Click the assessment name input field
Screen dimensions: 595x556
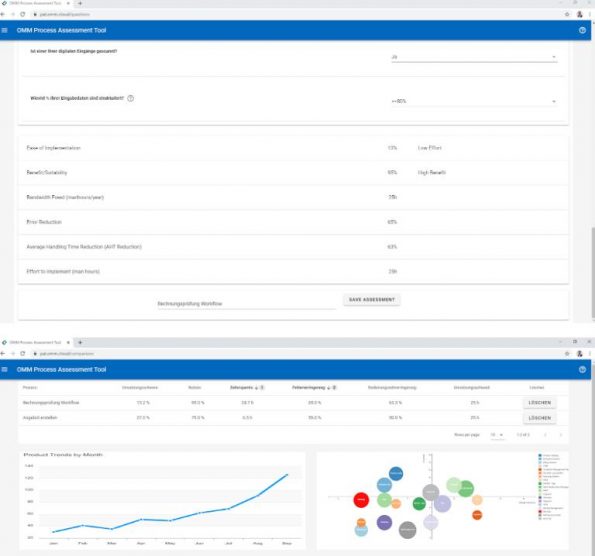point(246,304)
